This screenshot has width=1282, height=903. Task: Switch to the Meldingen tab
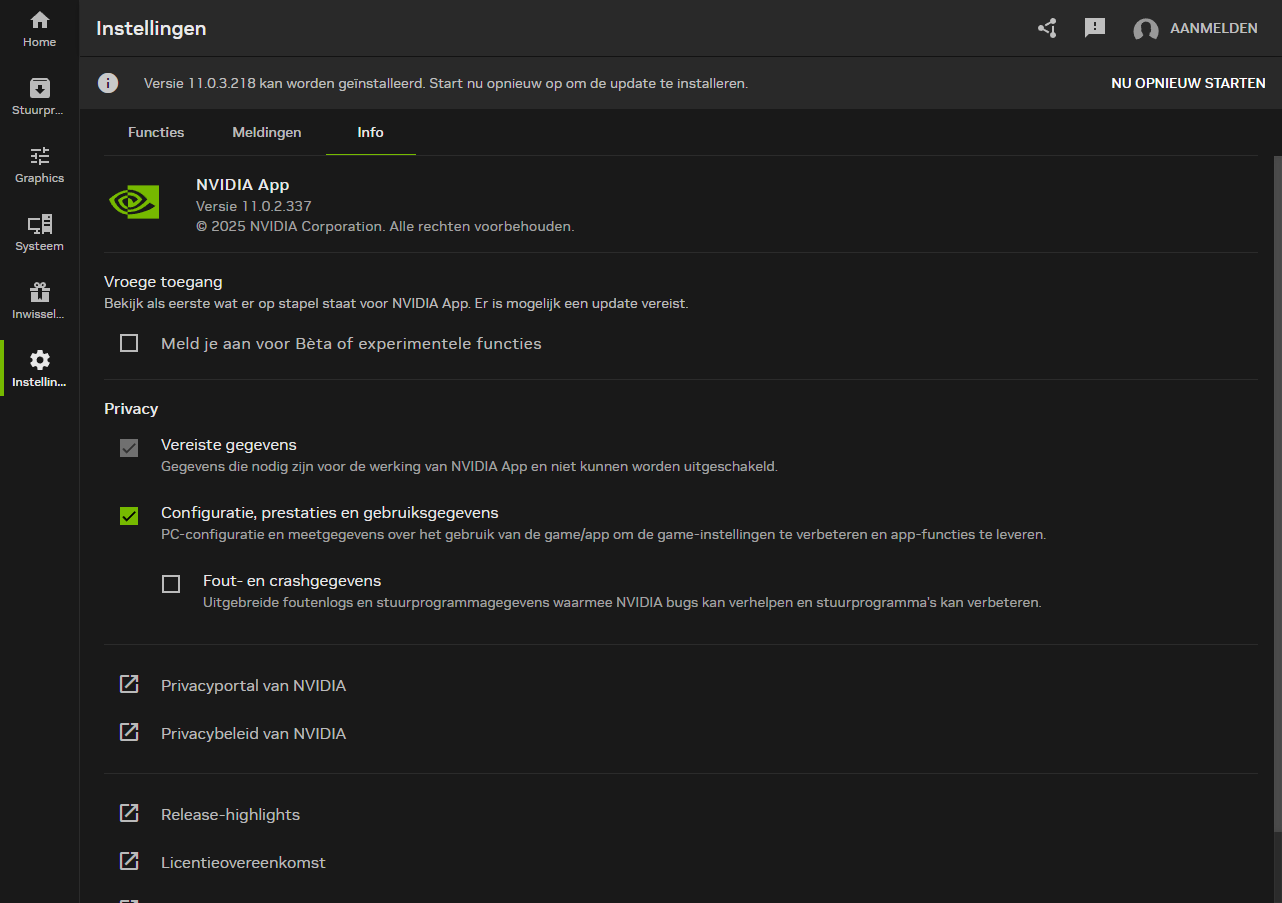(x=267, y=132)
